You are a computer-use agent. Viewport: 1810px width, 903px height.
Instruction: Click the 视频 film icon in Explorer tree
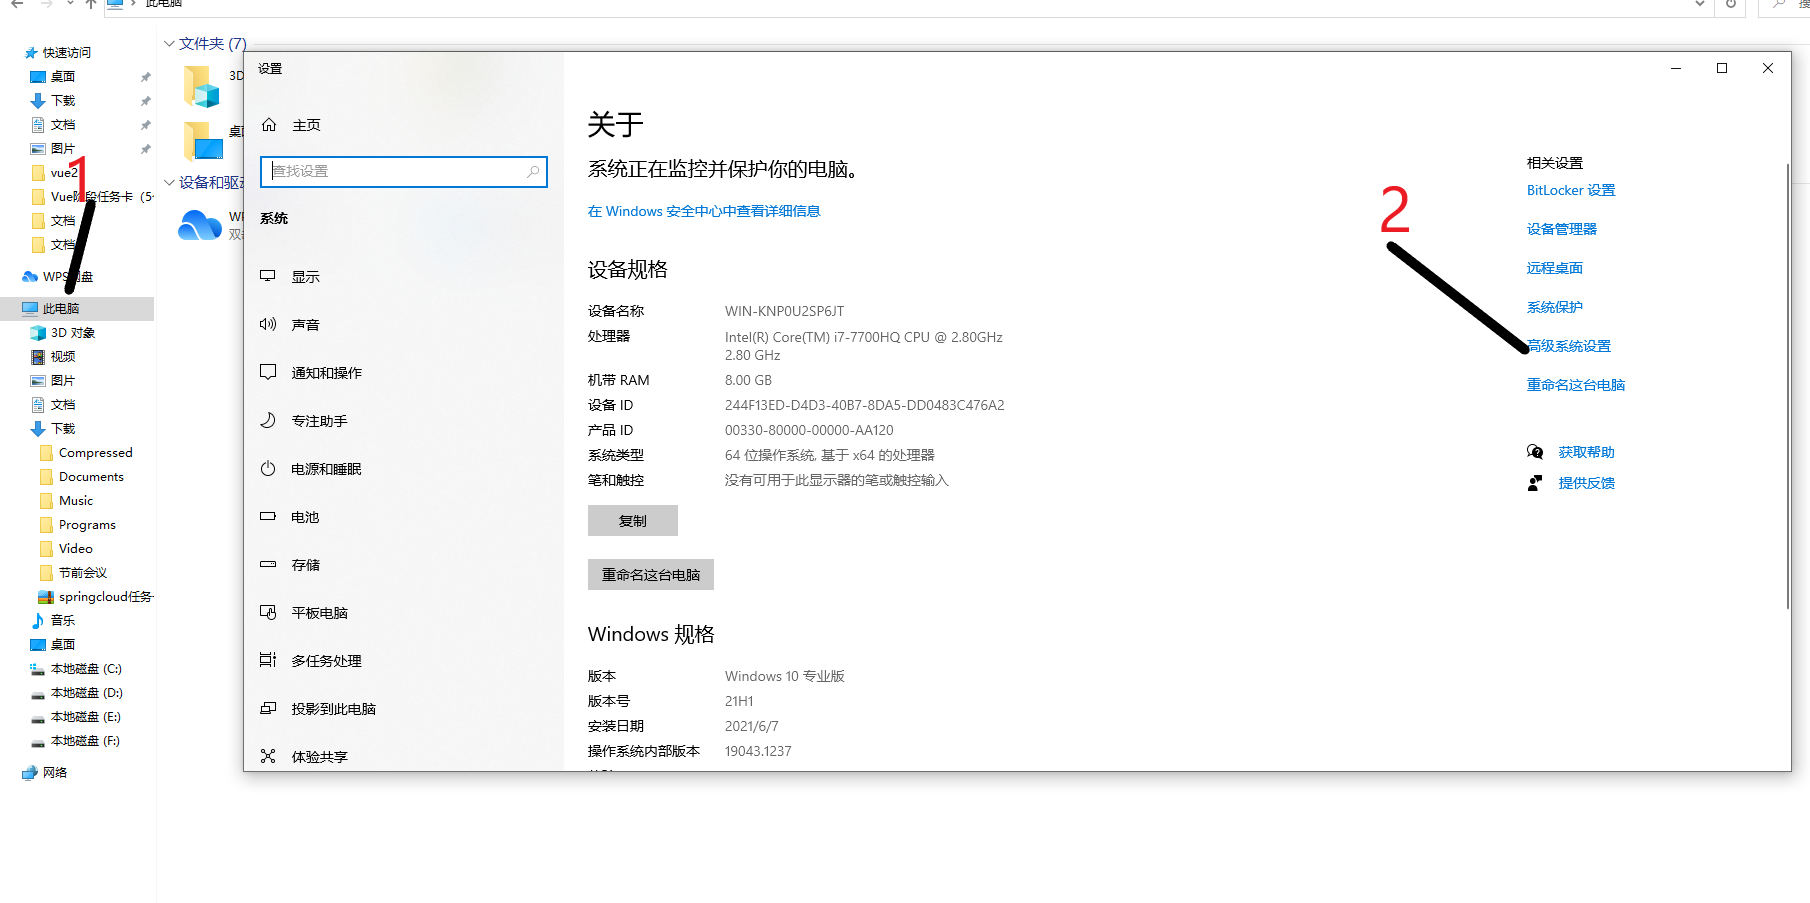point(38,357)
